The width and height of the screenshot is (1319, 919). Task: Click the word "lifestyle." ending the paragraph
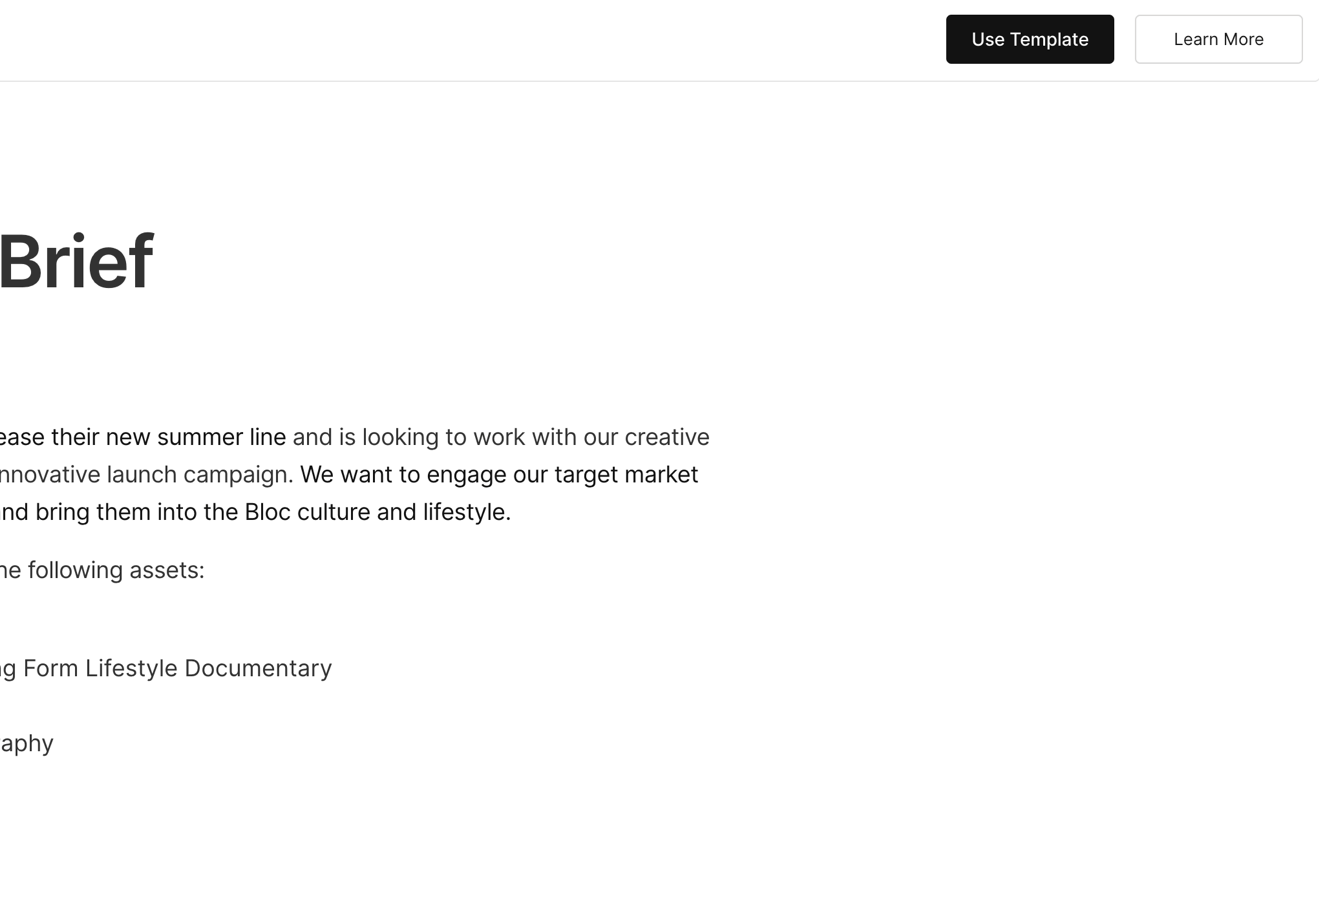pyautogui.click(x=466, y=512)
